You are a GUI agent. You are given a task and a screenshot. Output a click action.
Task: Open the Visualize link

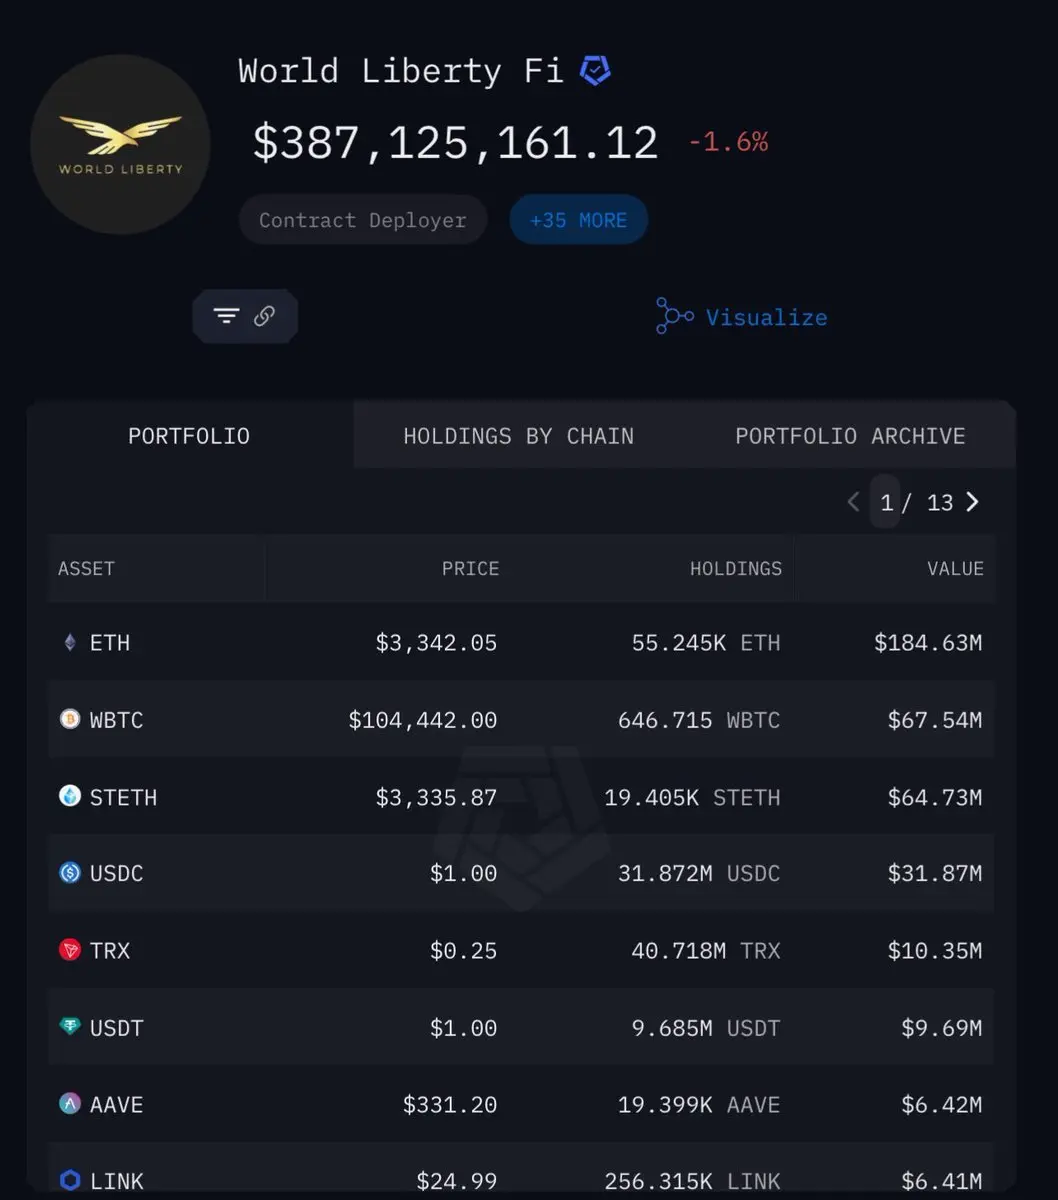coord(766,317)
